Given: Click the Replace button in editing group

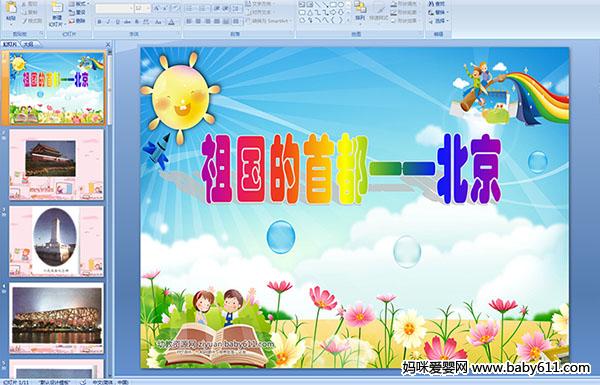Looking at the screenshot, I should (x=437, y=12).
